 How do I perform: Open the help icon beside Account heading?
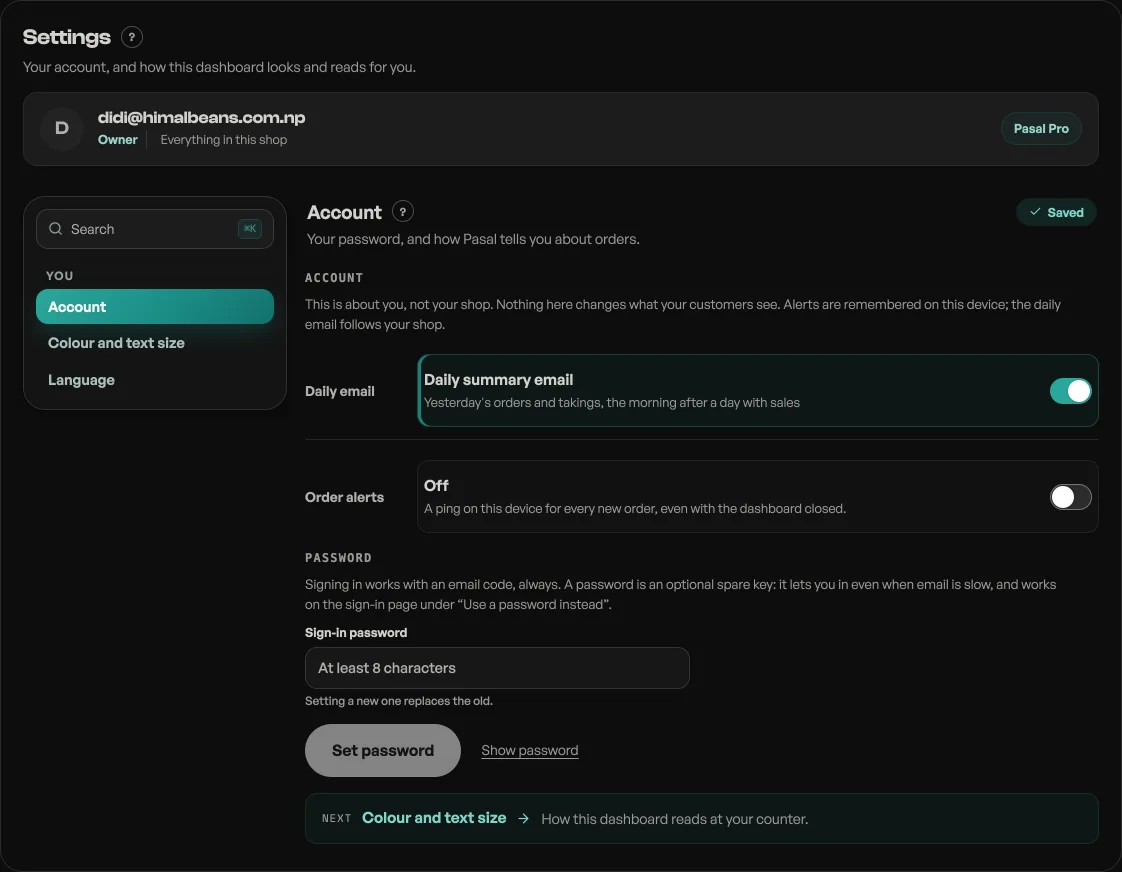[403, 212]
